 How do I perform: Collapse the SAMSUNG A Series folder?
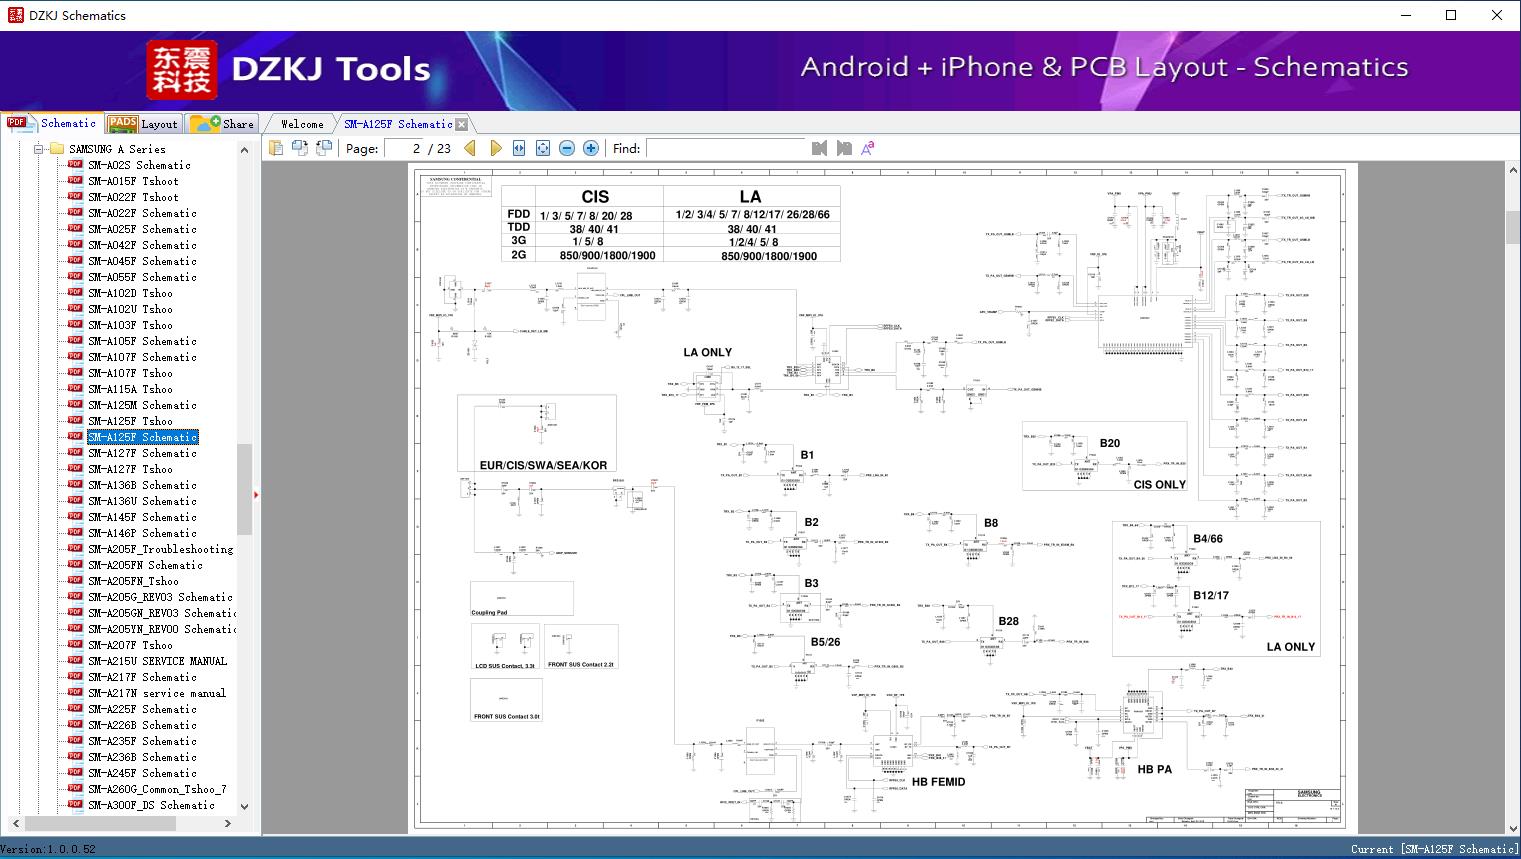[40, 149]
